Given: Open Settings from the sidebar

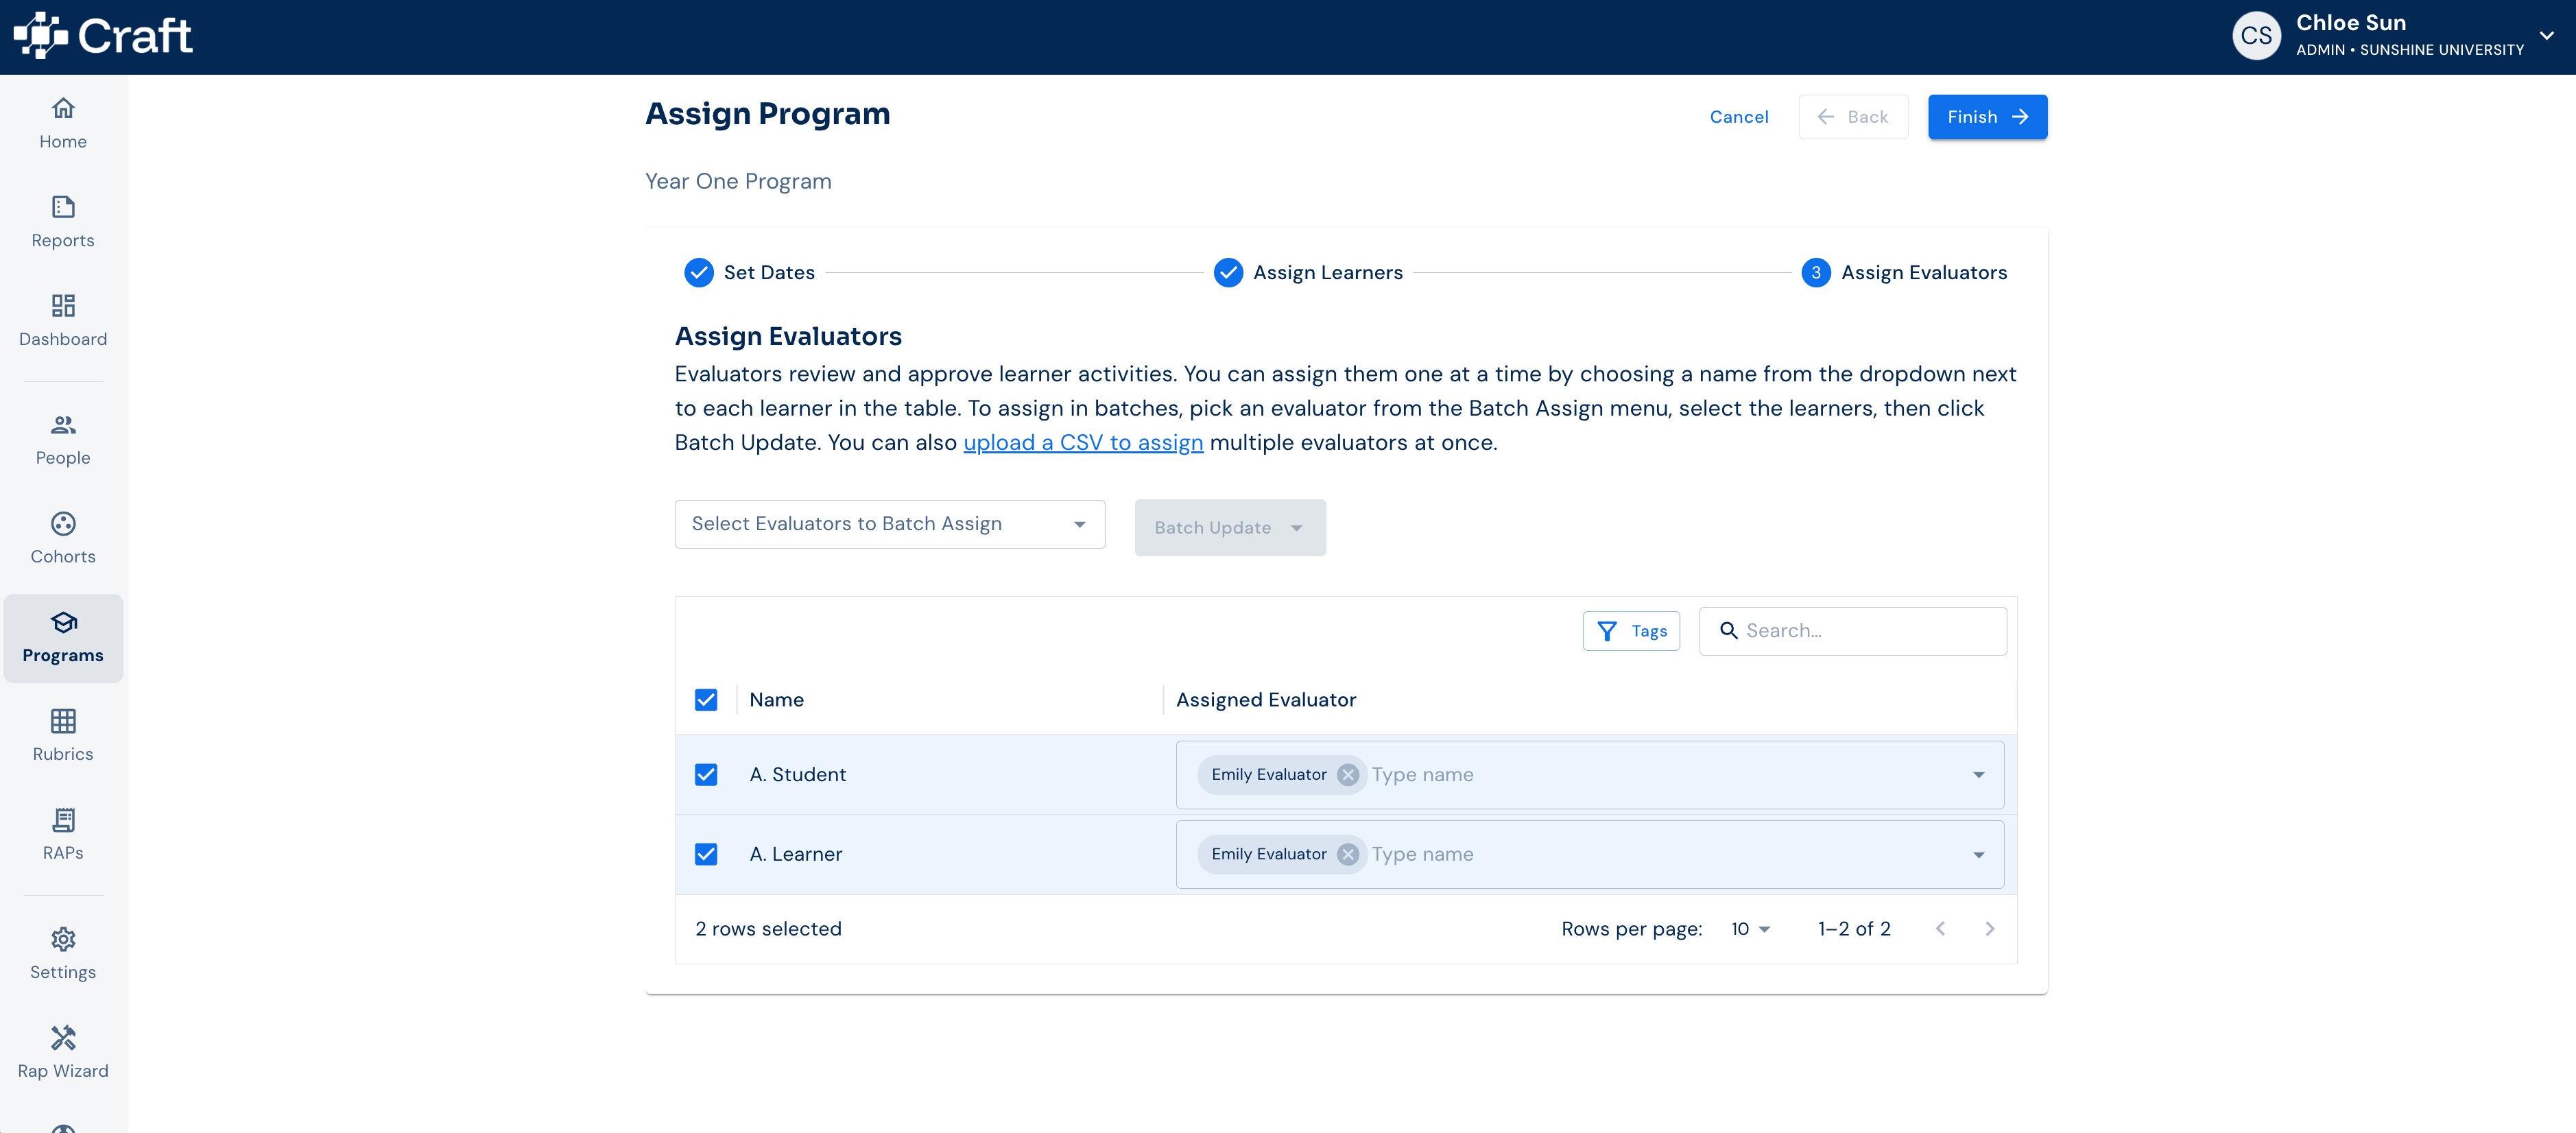Looking at the screenshot, I should pos(63,954).
